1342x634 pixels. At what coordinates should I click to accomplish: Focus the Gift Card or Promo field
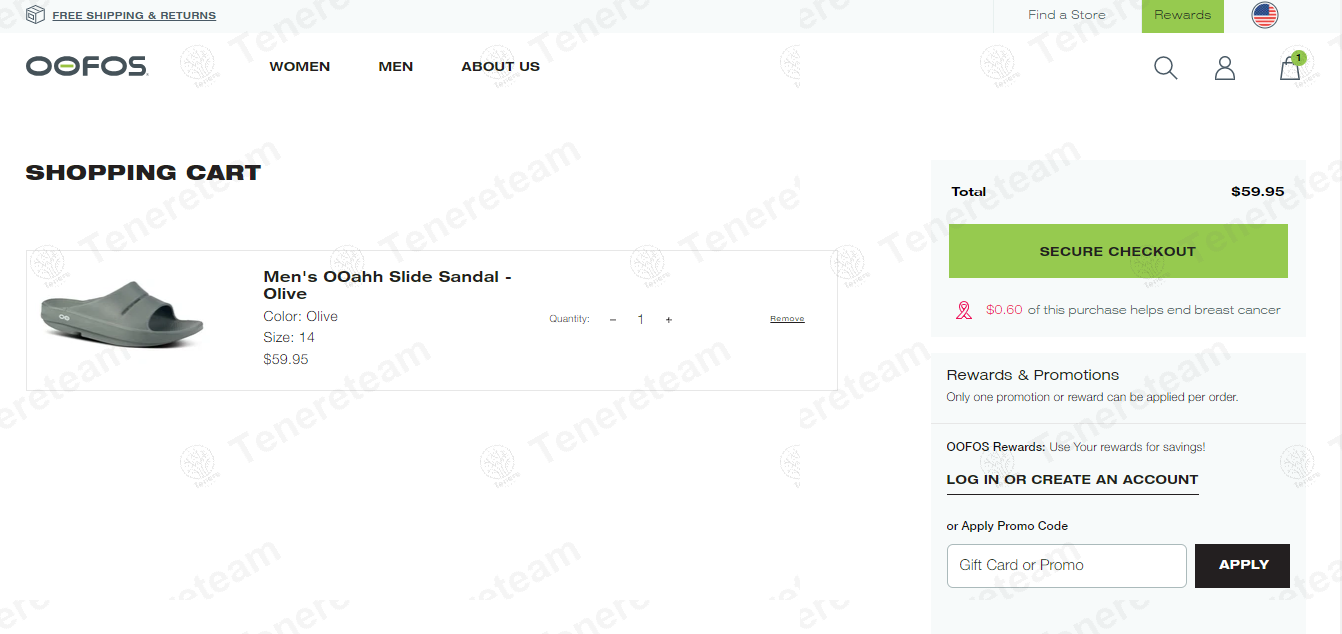pyautogui.click(x=1066, y=565)
